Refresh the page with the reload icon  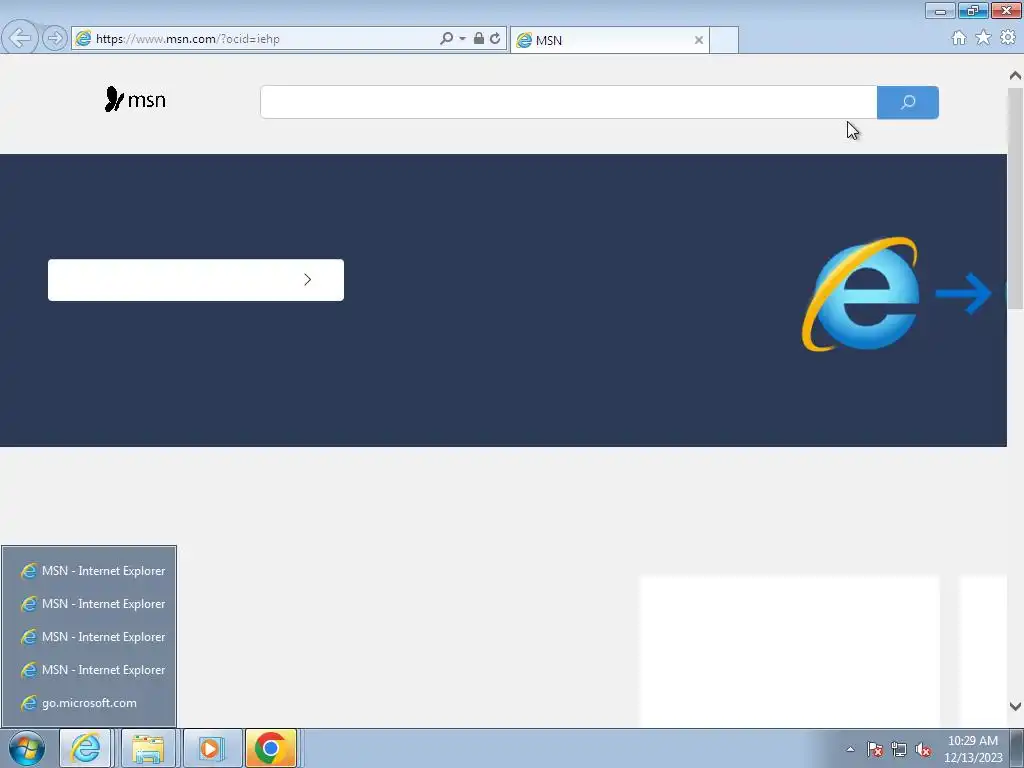[x=495, y=39]
